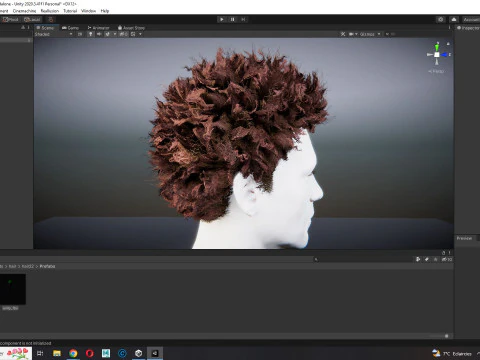The height and width of the screenshot is (360, 480).
Task: Toggle the scene grid icon
Action: (133, 34)
